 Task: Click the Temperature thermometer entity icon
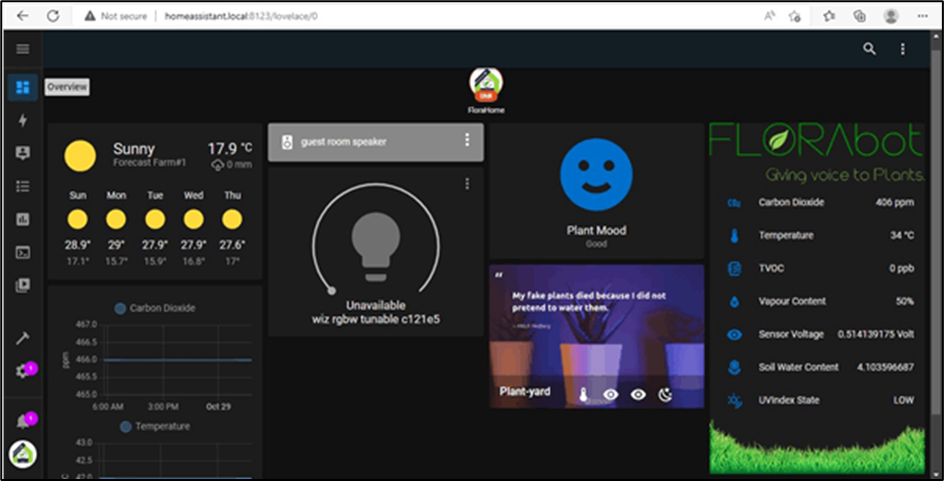734,236
